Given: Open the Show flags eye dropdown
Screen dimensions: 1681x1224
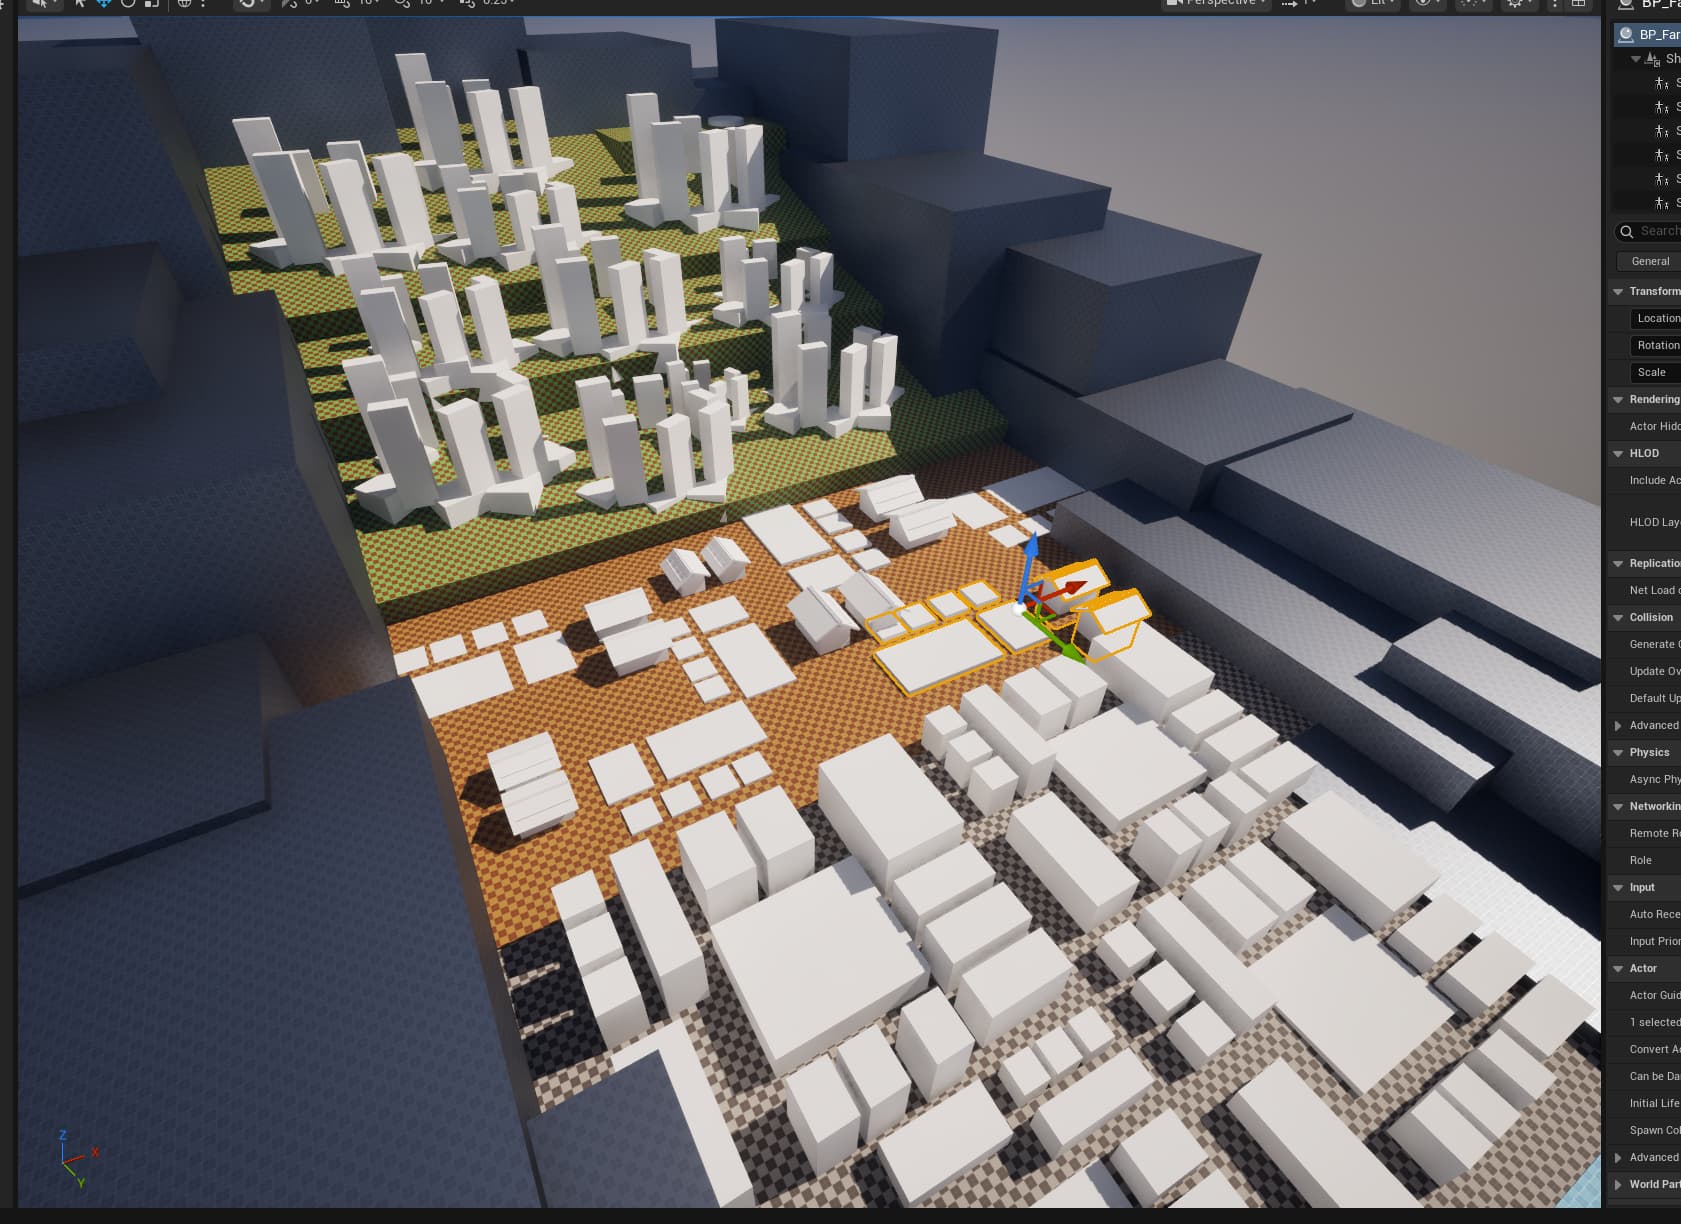Looking at the screenshot, I should coord(1427,4).
